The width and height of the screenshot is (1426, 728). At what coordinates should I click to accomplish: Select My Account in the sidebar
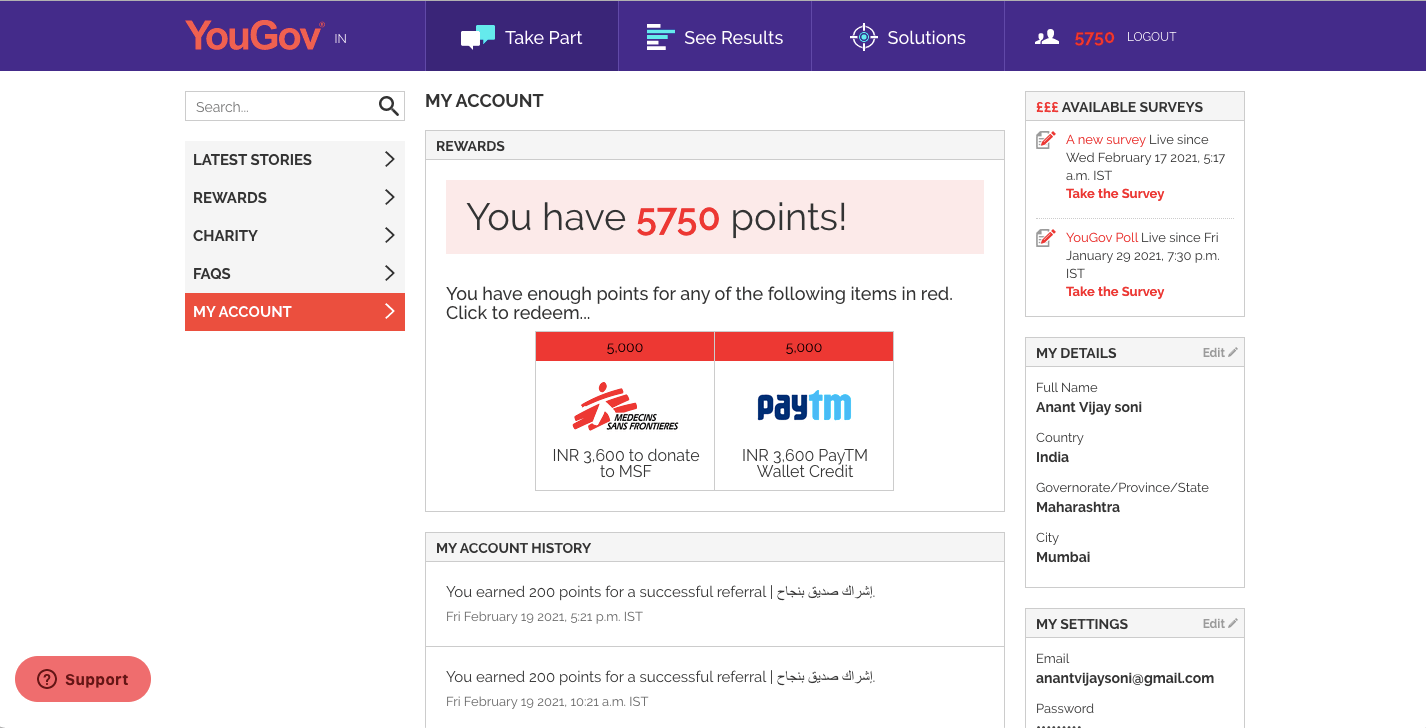coord(295,311)
